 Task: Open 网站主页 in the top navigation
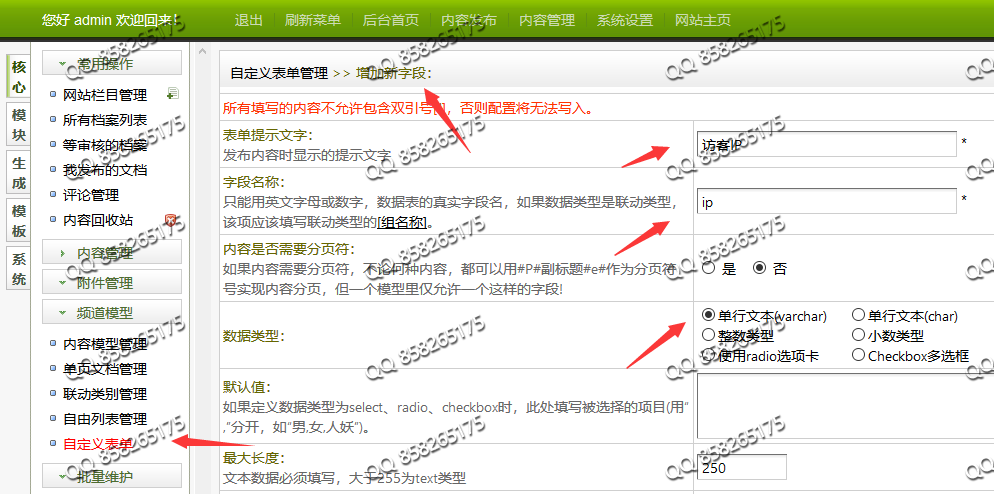(x=702, y=20)
